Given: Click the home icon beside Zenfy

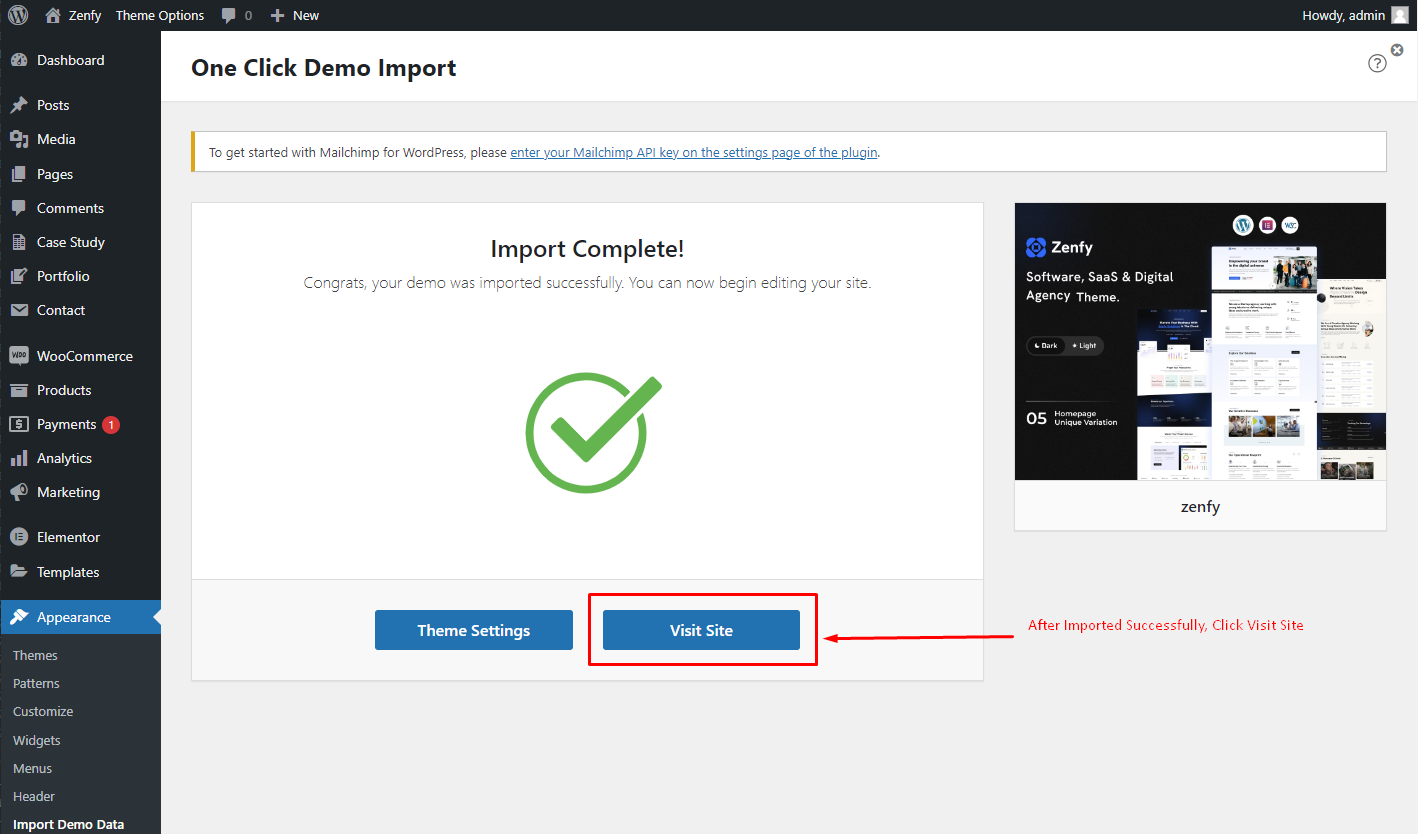Looking at the screenshot, I should tap(53, 15).
